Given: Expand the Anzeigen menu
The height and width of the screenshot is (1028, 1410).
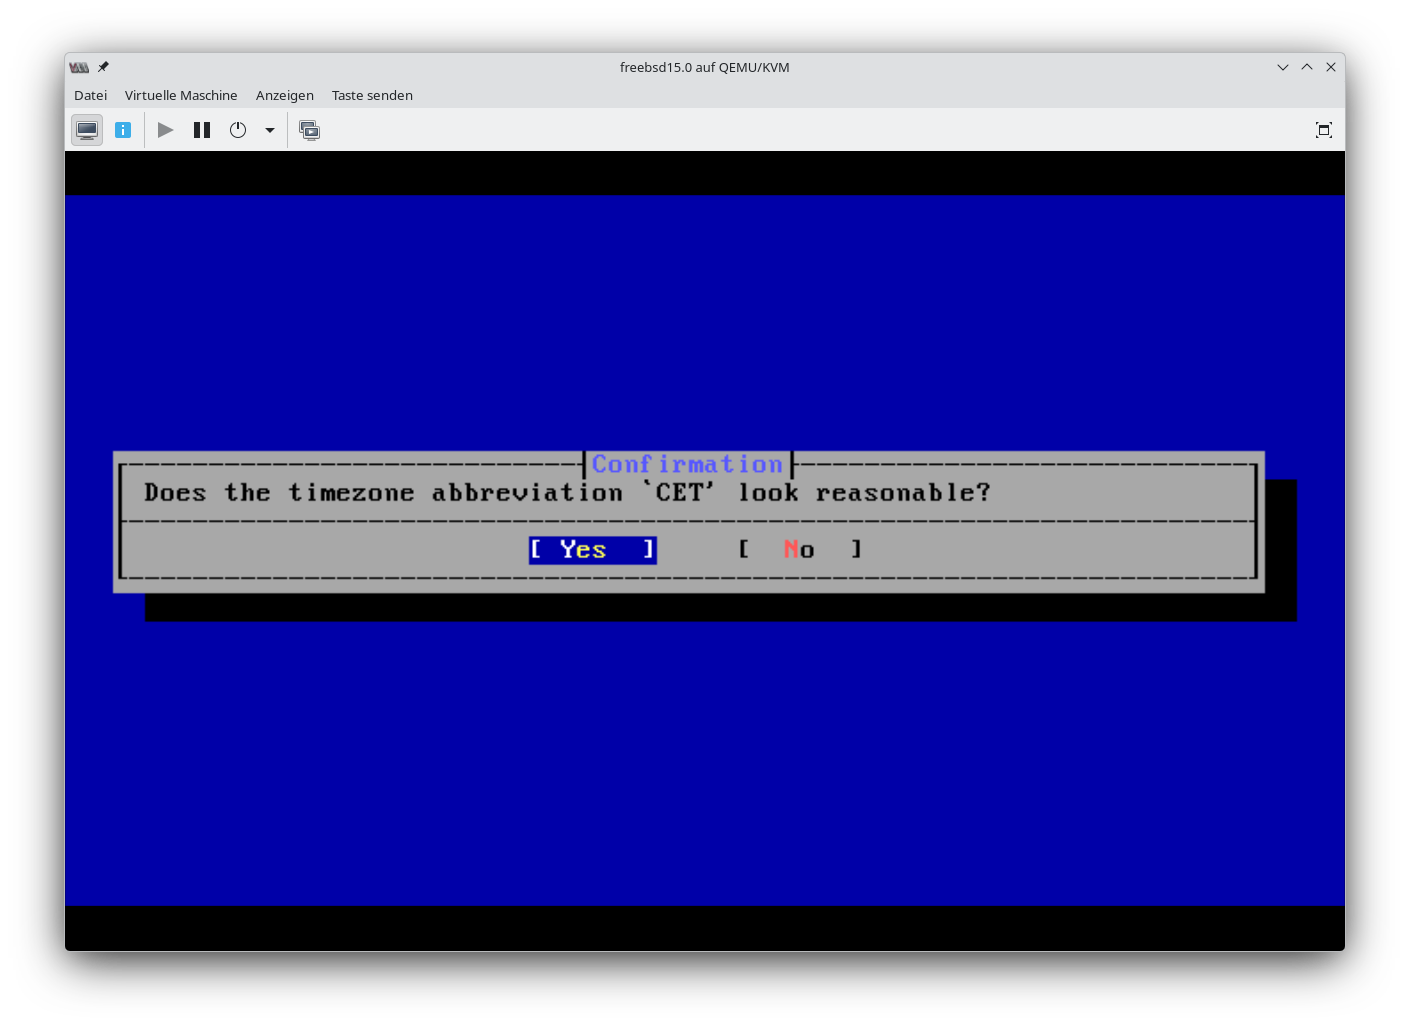Looking at the screenshot, I should click(x=285, y=95).
